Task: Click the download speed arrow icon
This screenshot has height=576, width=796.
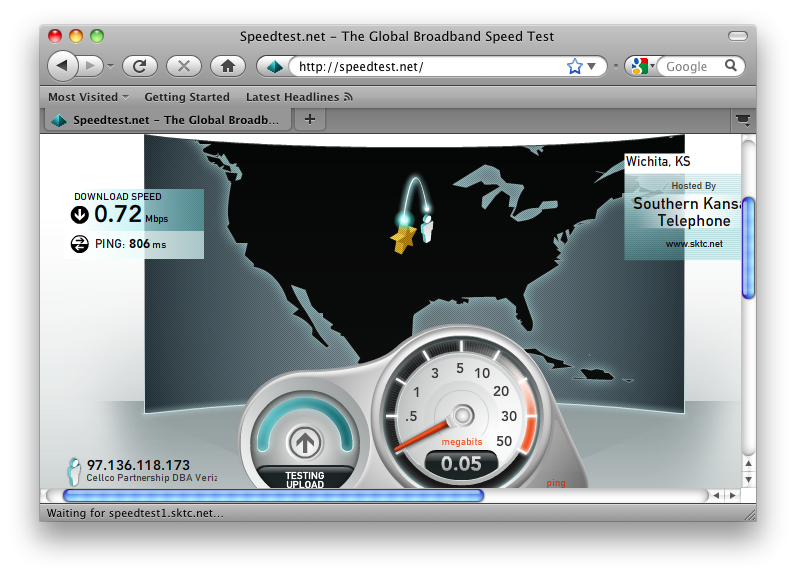Action: pos(80,215)
